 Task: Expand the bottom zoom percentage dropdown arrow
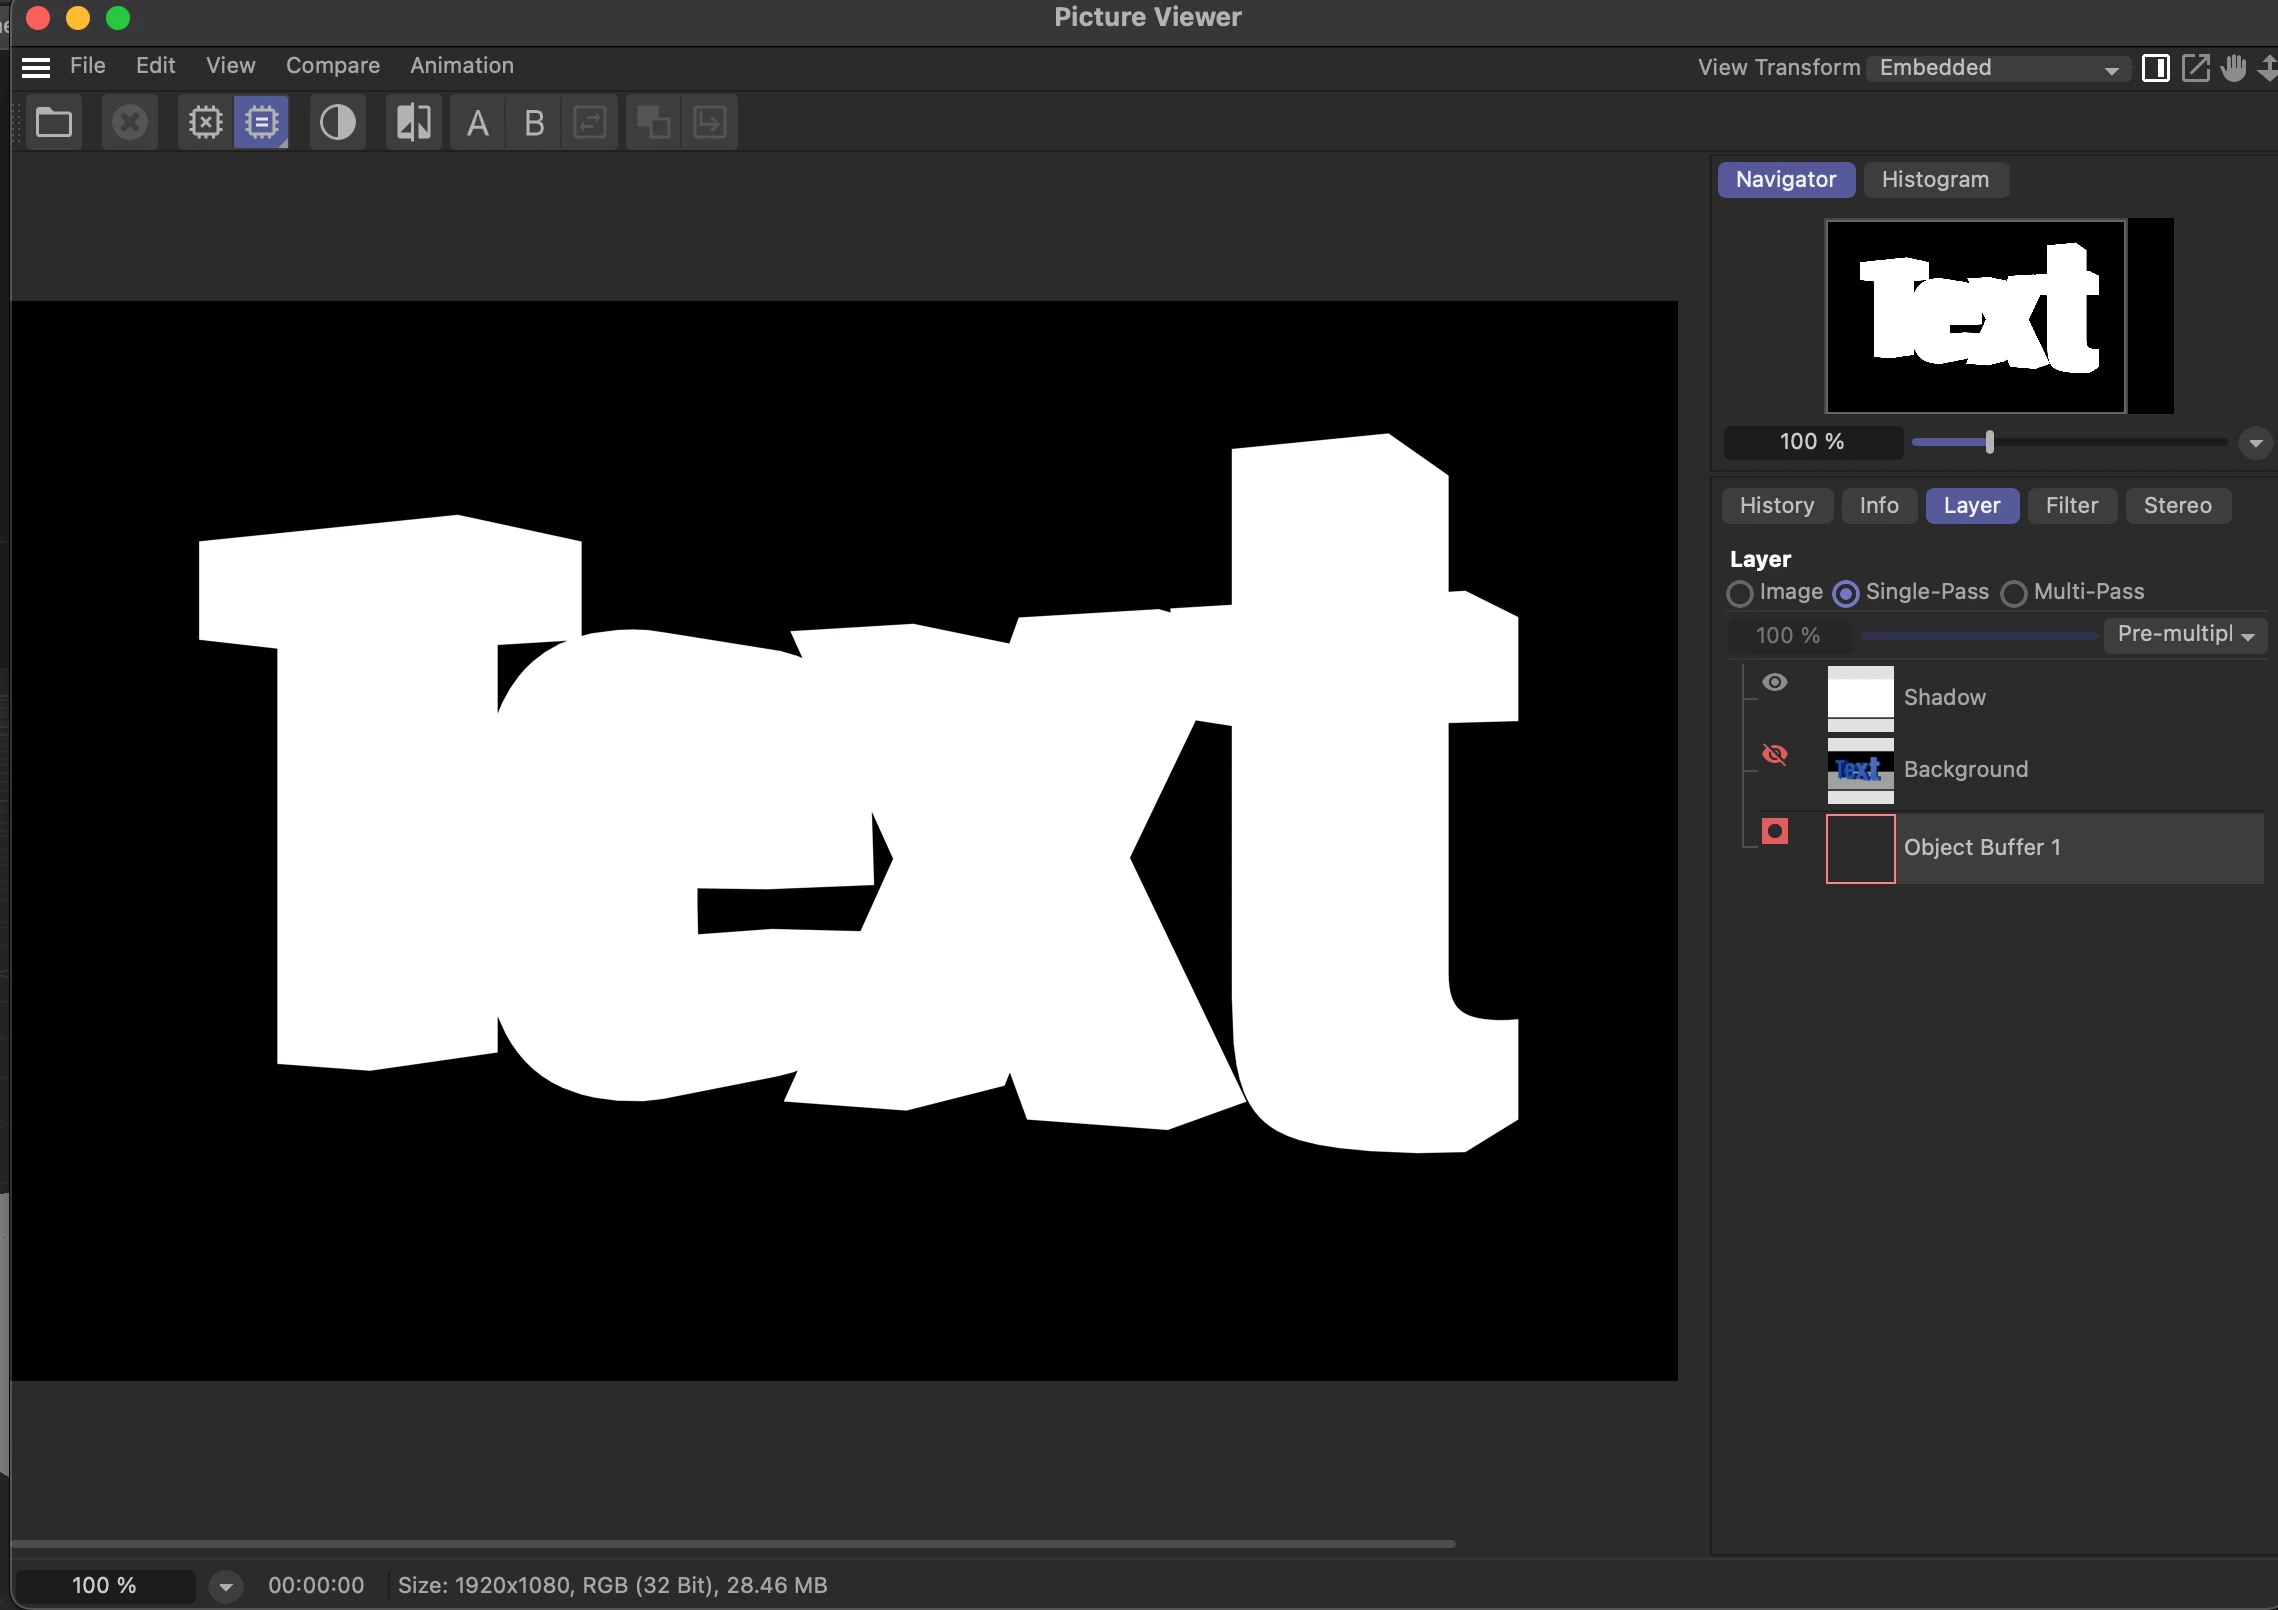pos(226,1586)
